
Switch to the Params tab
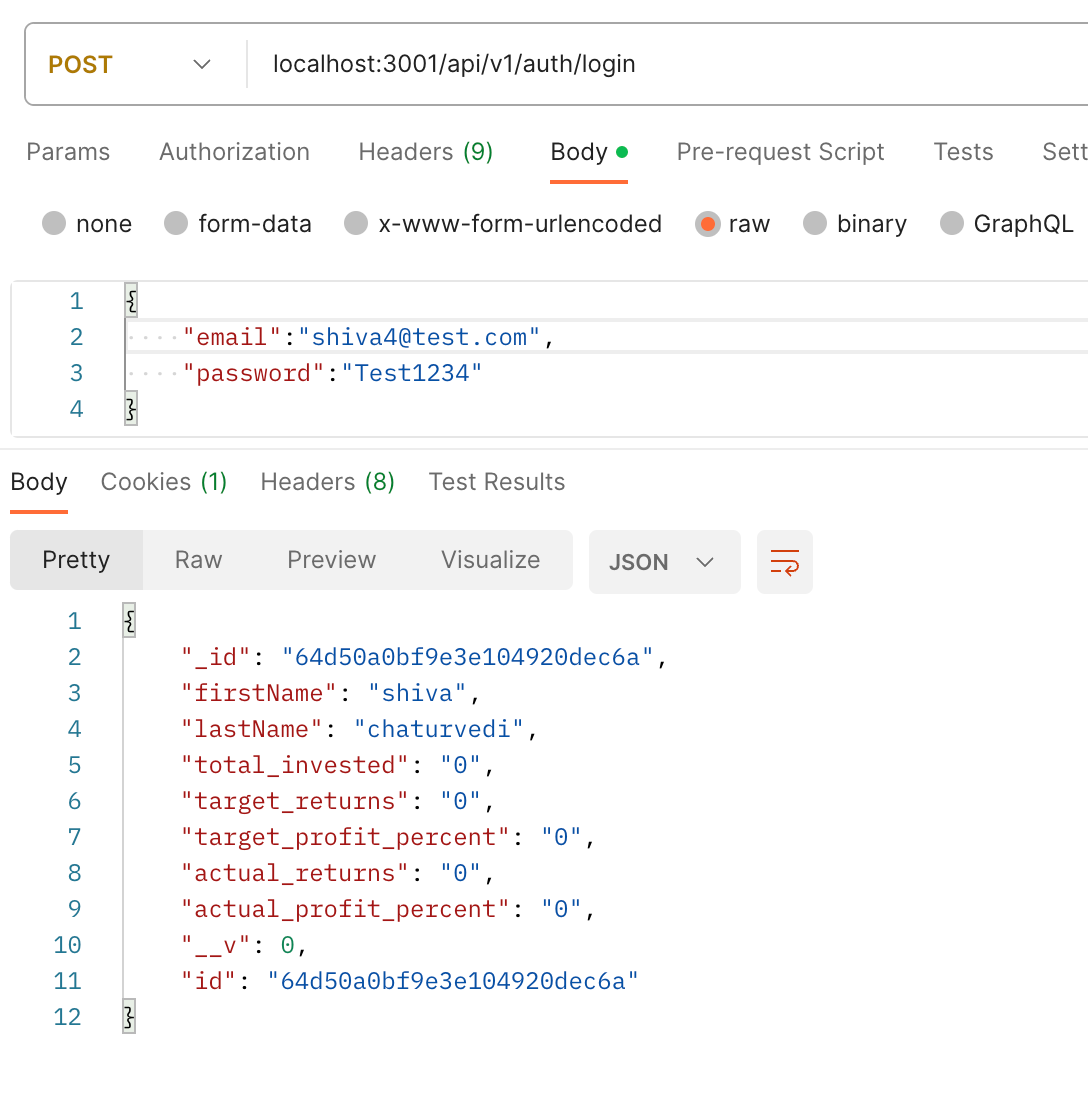pyautogui.click(x=68, y=152)
